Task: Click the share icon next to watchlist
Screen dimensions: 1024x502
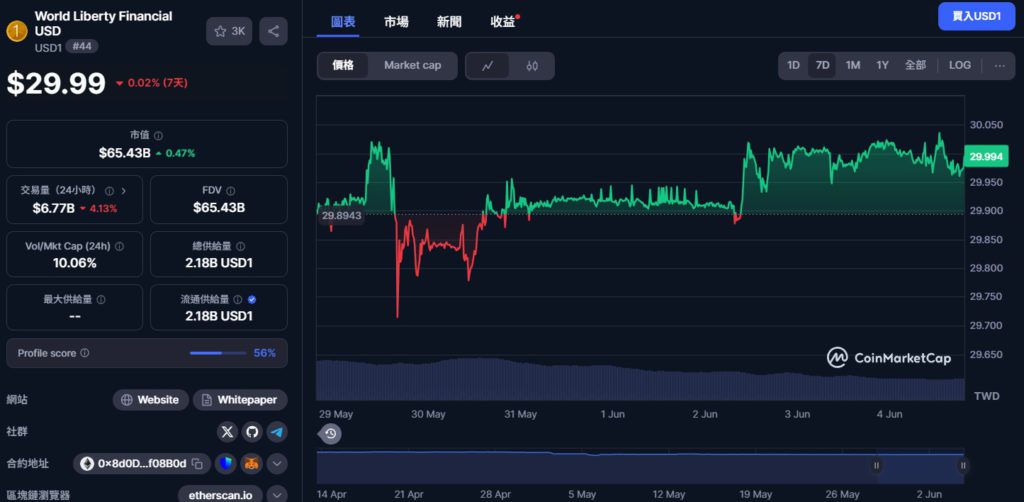Action: (273, 31)
